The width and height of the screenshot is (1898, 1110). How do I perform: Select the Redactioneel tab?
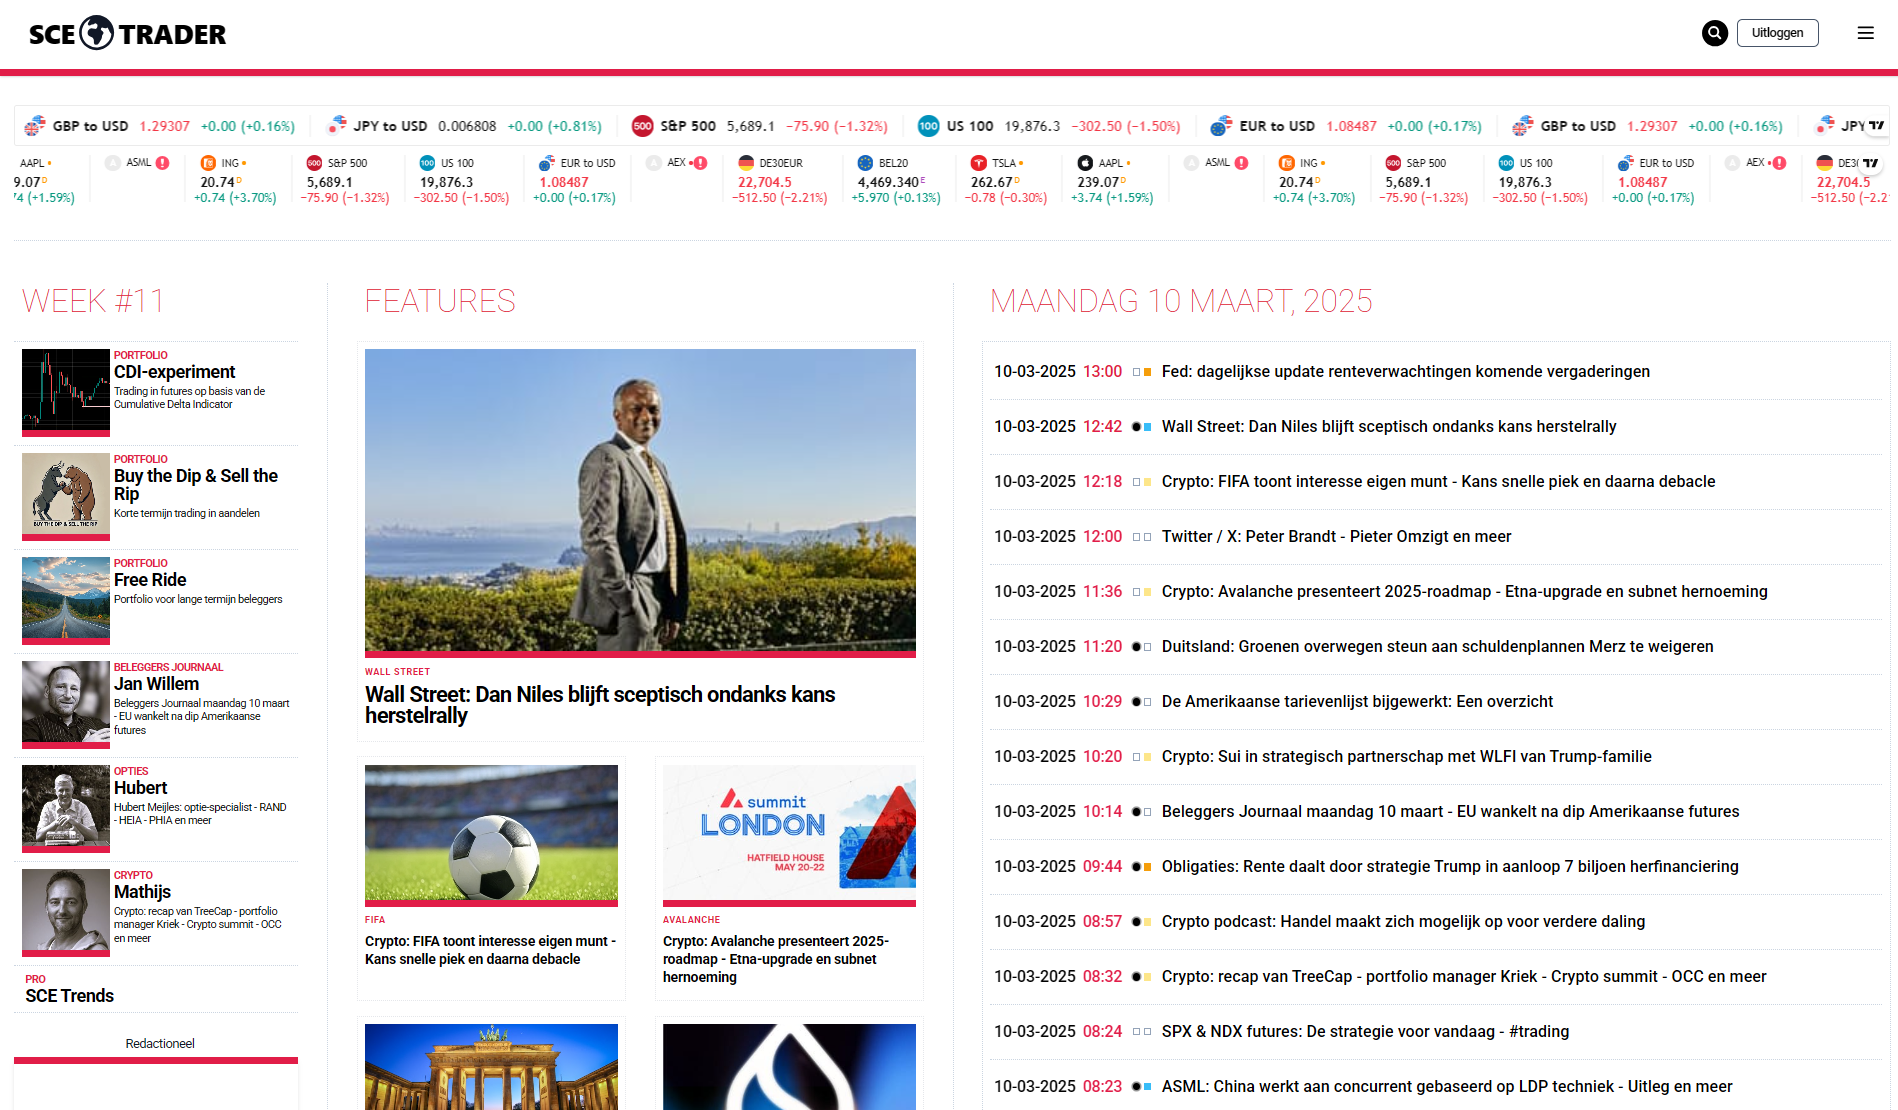160,1043
